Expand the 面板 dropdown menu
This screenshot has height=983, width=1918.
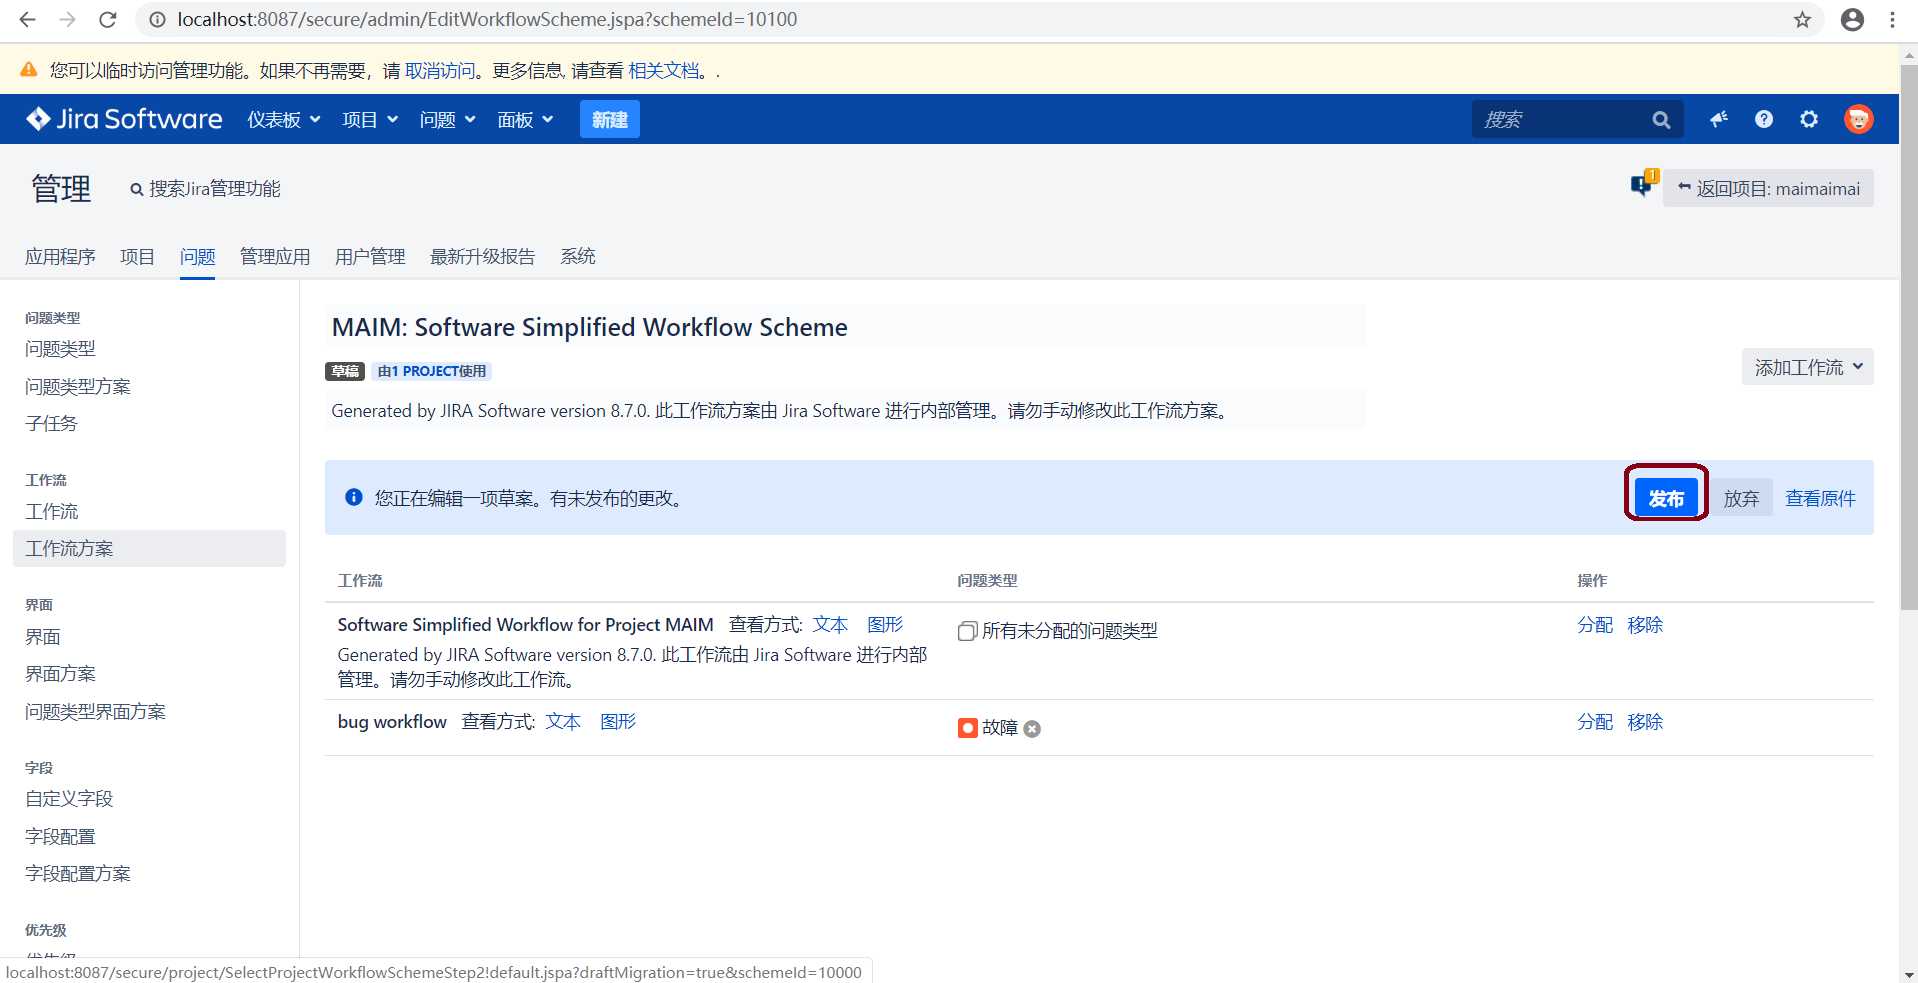click(x=525, y=120)
